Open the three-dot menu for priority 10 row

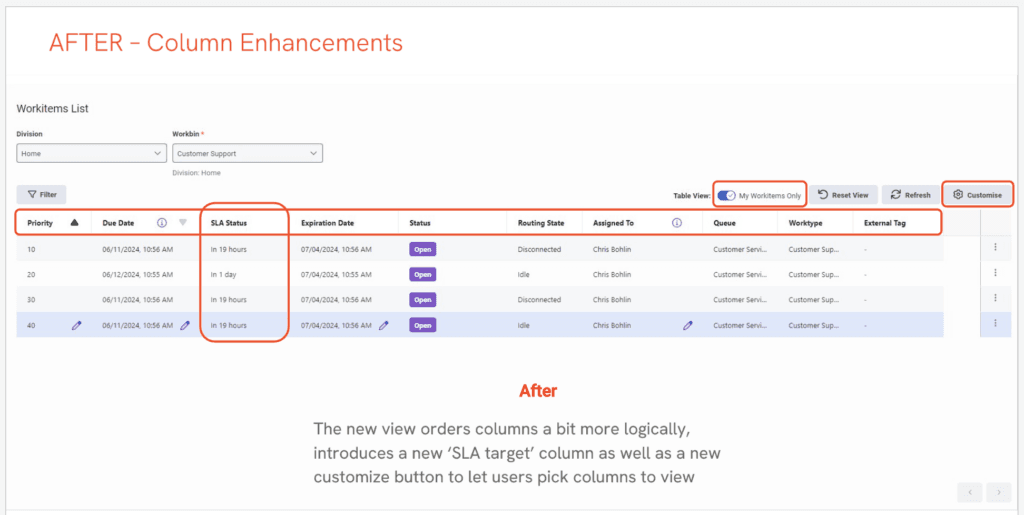(x=995, y=249)
